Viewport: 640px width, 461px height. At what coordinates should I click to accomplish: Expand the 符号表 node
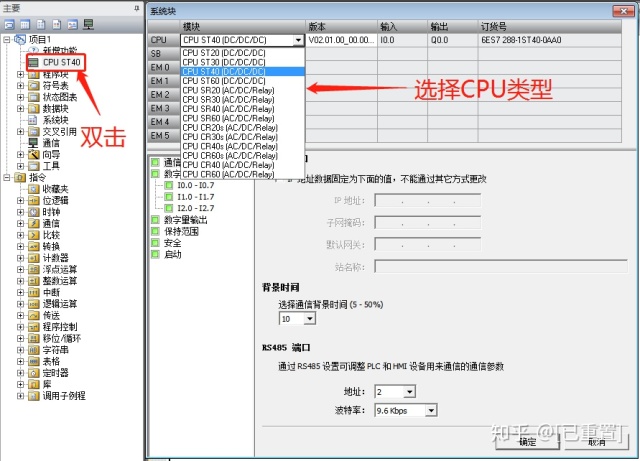coord(20,86)
